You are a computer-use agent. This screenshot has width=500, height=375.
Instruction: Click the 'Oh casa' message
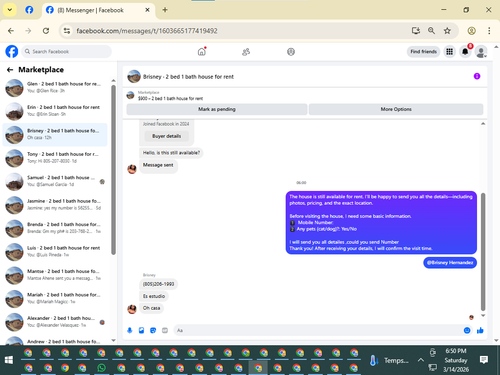151,308
